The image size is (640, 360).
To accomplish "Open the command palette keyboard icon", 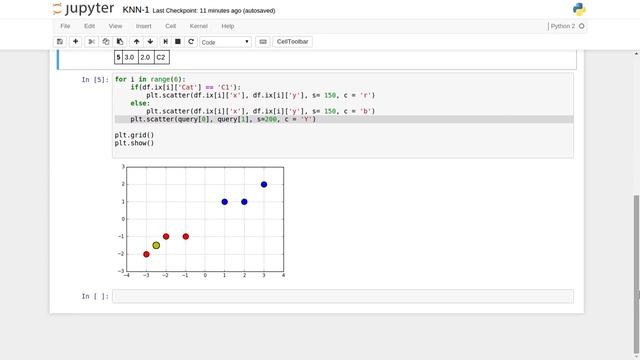I will click(x=263, y=42).
